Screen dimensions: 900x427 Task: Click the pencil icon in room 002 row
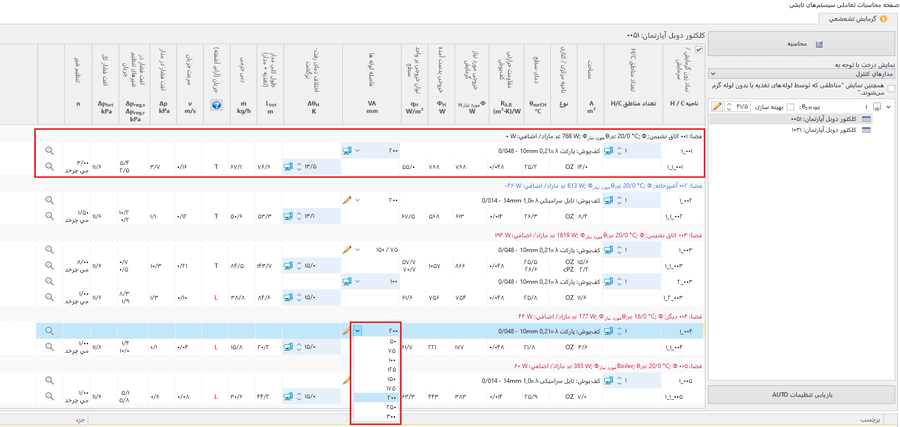click(347, 200)
